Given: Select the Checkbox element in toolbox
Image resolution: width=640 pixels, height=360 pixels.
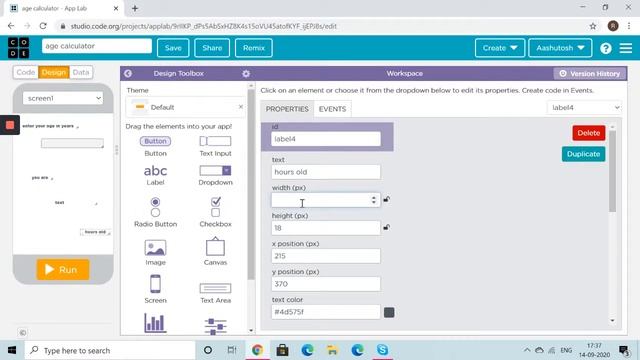Looking at the screenshot, I should click(215, 212).
